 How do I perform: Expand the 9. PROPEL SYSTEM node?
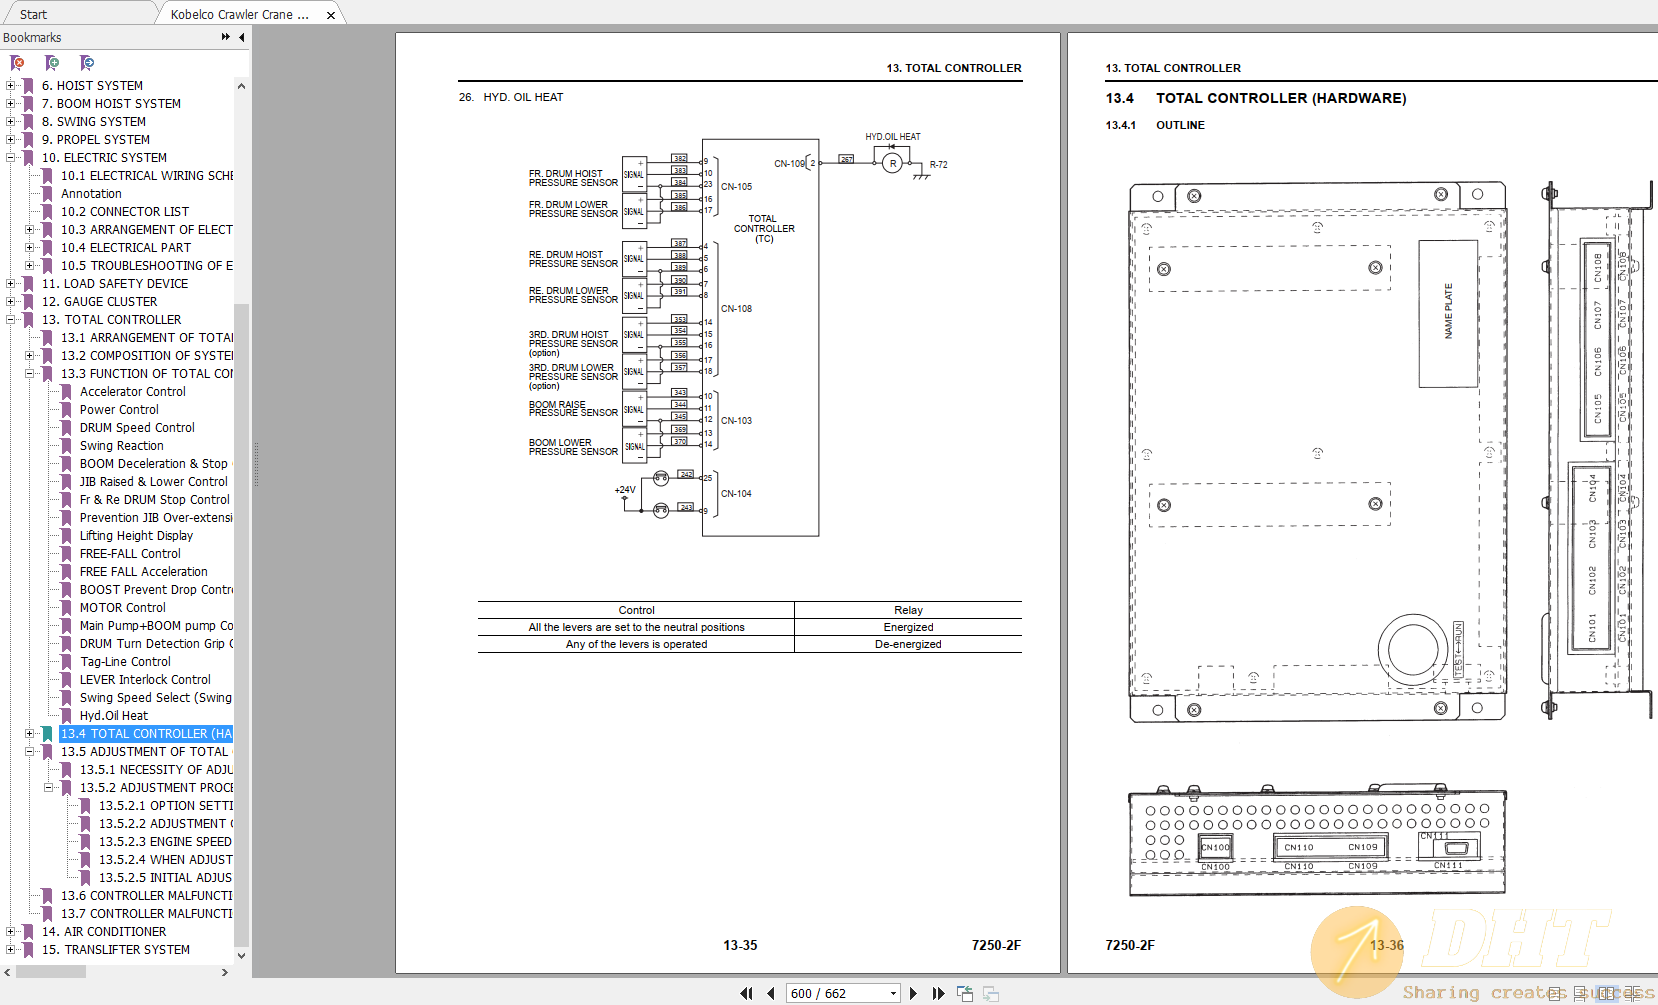tap(10, 140)
